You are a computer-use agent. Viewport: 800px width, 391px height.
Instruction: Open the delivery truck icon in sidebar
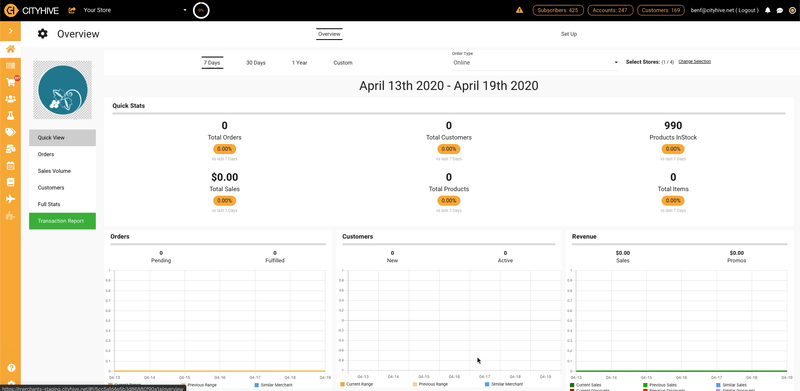[10, 149]
